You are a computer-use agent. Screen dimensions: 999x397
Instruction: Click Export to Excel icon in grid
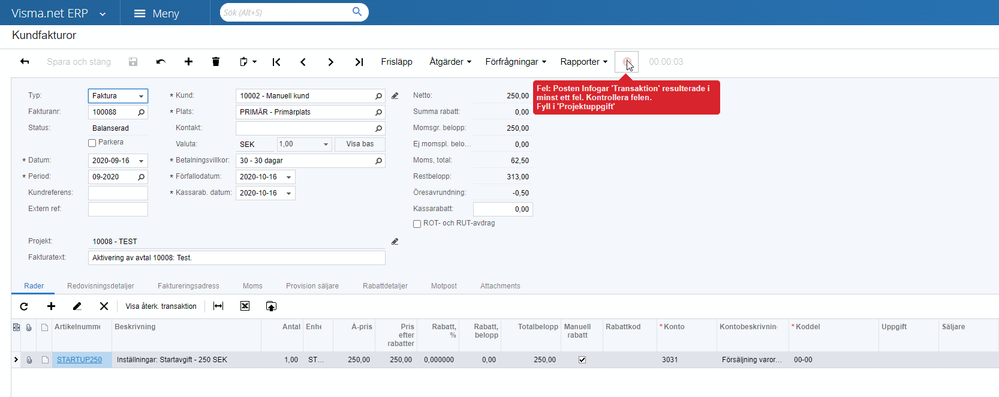pyautogui.click(x=245, y=307)
